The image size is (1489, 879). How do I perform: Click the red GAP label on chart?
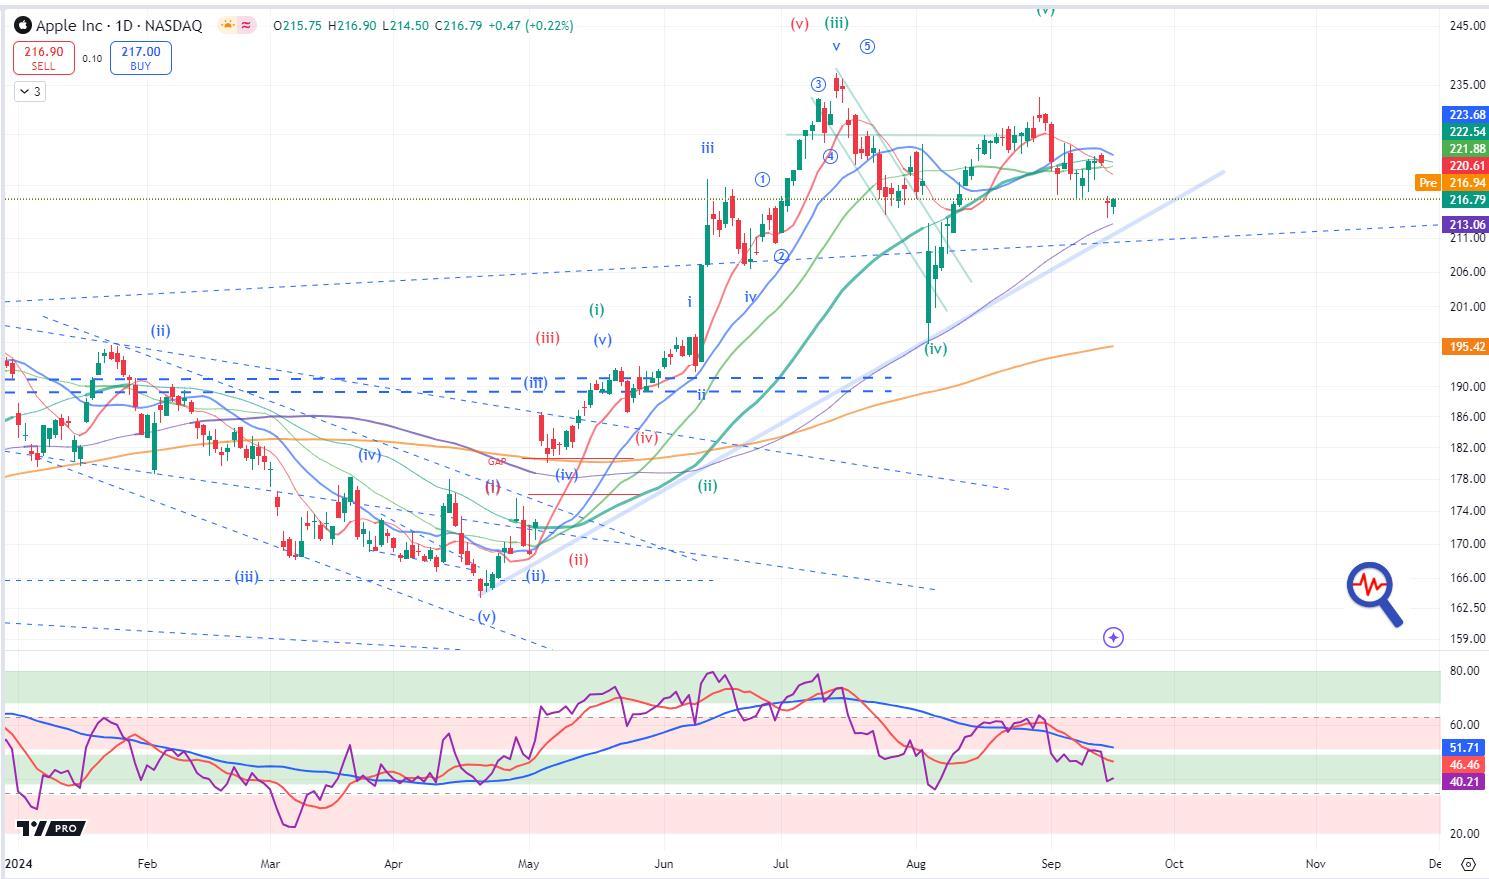[x=497, y=461]
